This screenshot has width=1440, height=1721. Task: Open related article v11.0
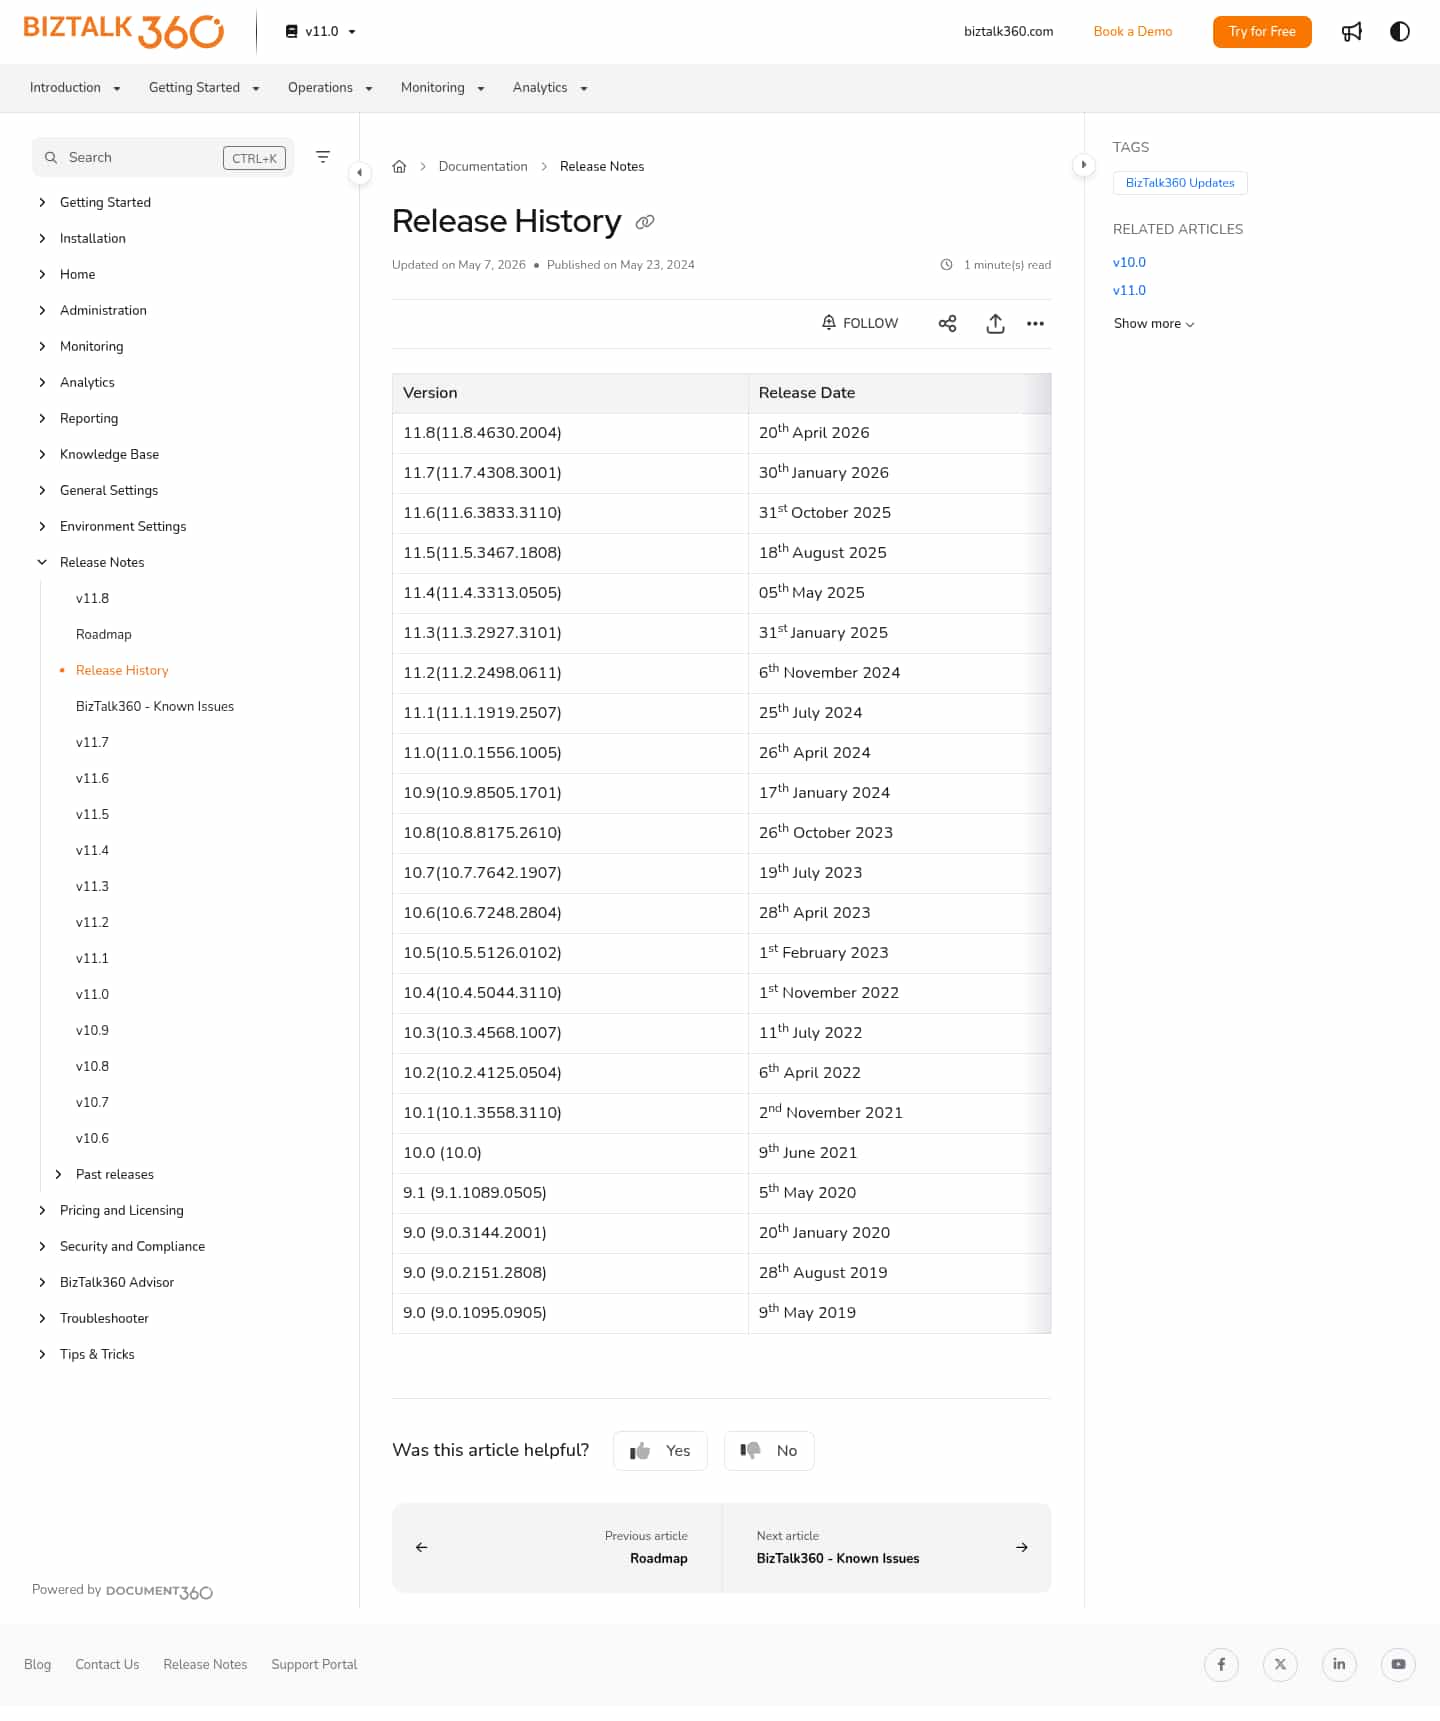[1129, 290]
